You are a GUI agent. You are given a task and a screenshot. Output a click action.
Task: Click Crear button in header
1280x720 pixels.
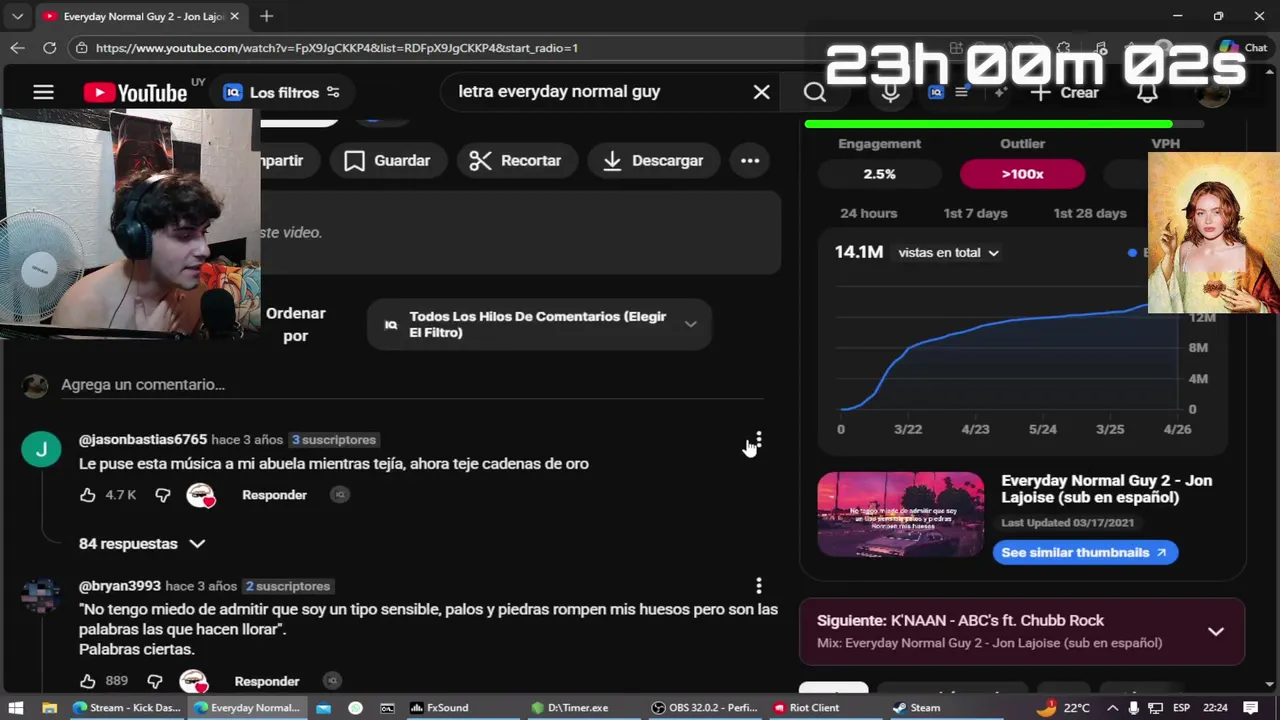(x=1065, y=92)
